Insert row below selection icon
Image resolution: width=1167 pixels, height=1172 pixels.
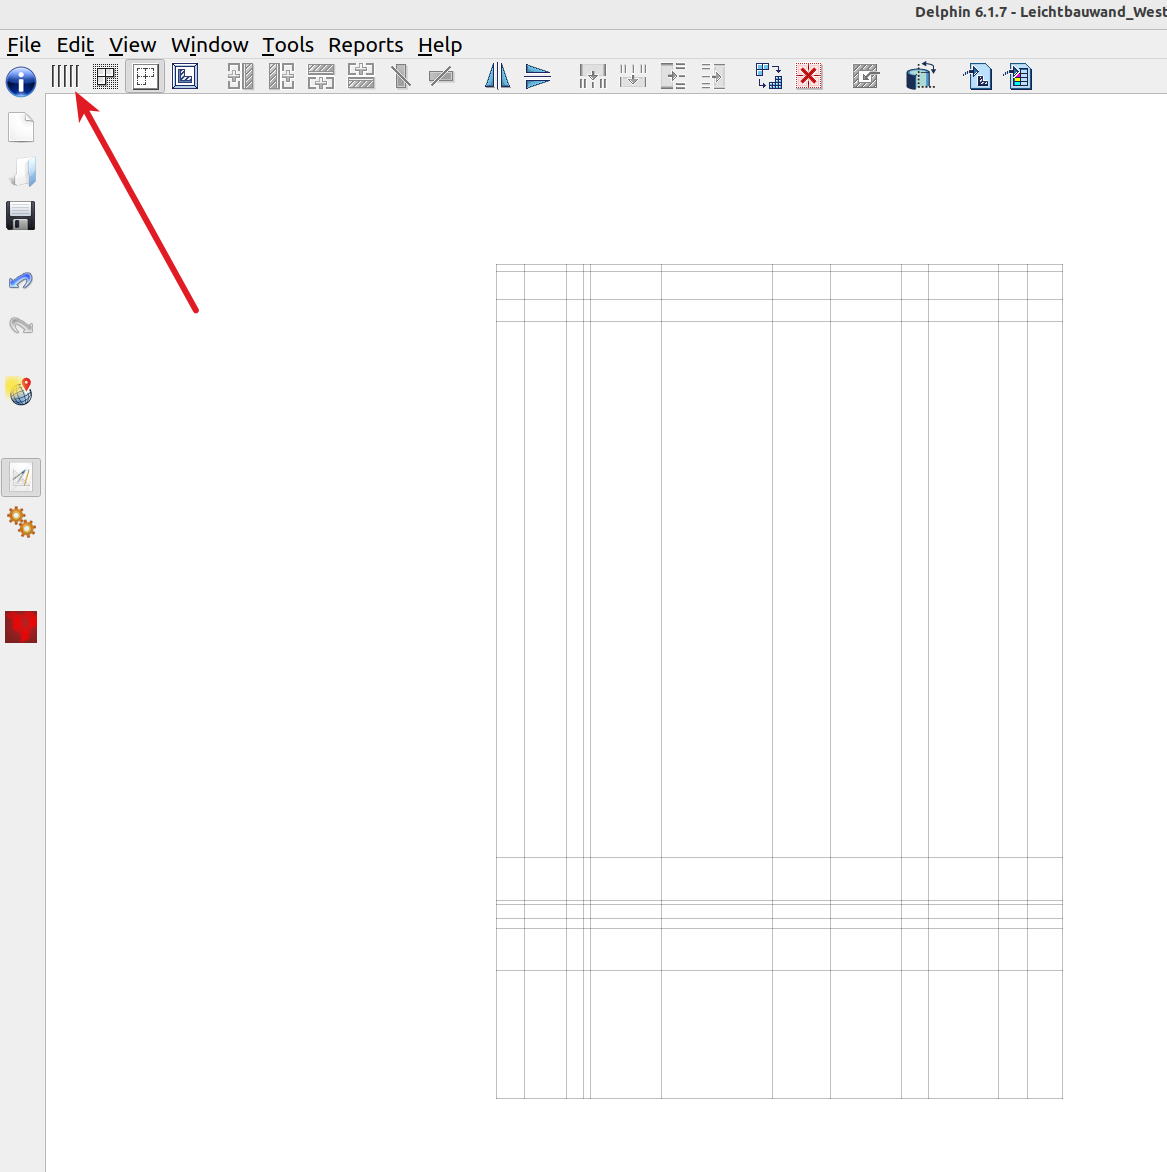tap(321, 76)
